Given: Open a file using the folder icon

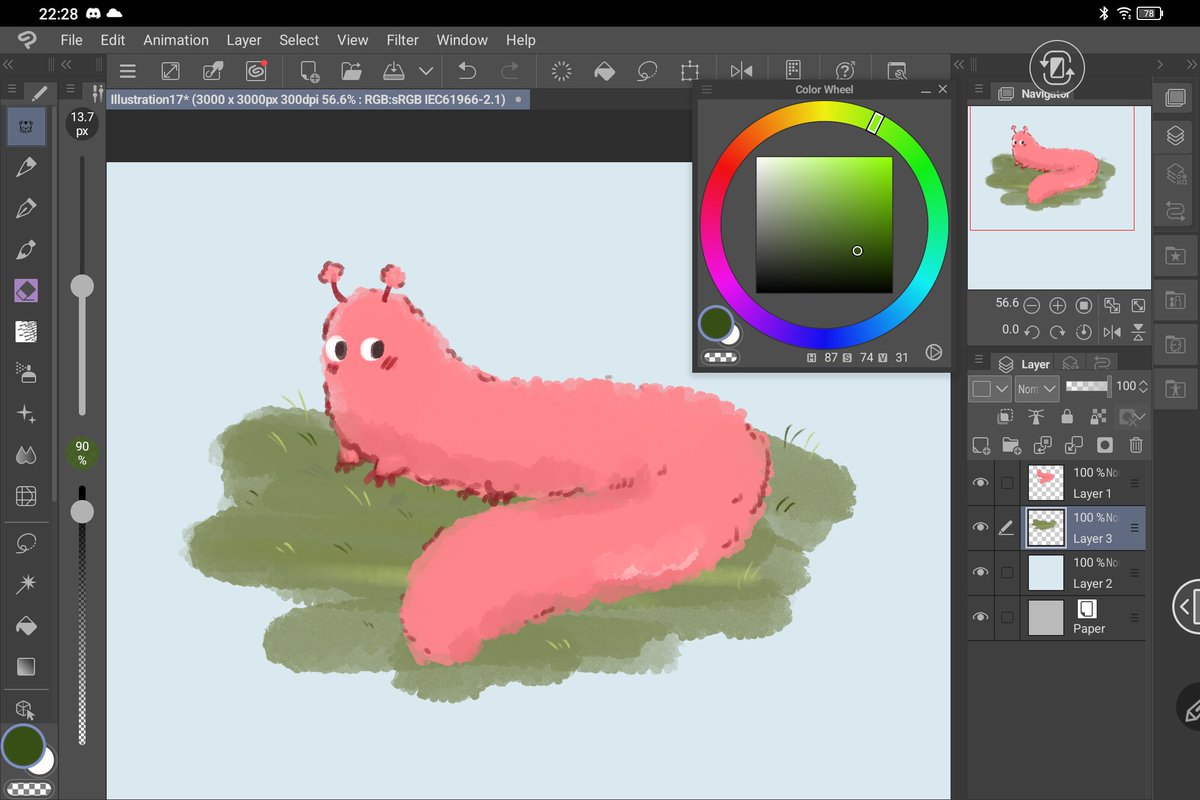Looking at the screenshot, I should (351, 71).
